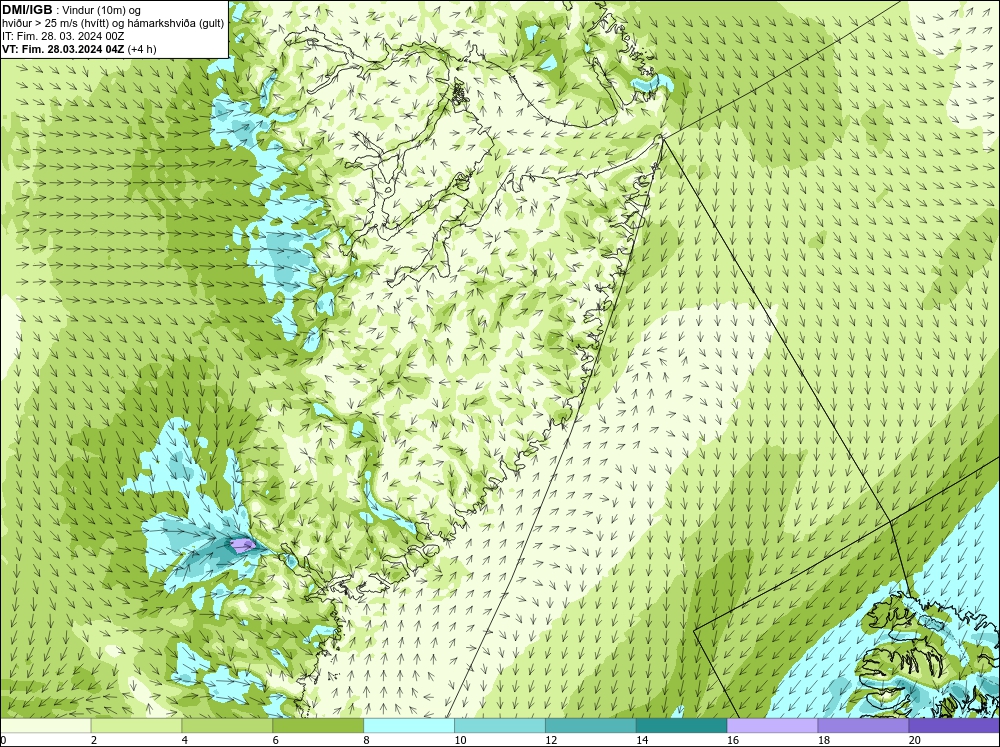Image resolution: width=1000 pixels, height=747 pixels.
Task: Click the 8–10 m/s light cyan legend swatch
Action: pyautogui.click(x=409, y=725)
